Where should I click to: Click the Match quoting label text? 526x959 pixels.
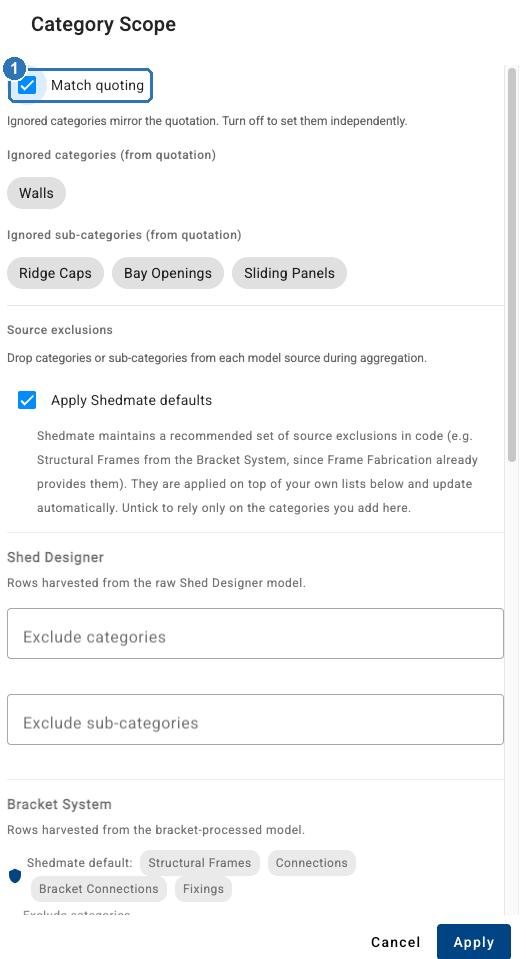point(97,86)
